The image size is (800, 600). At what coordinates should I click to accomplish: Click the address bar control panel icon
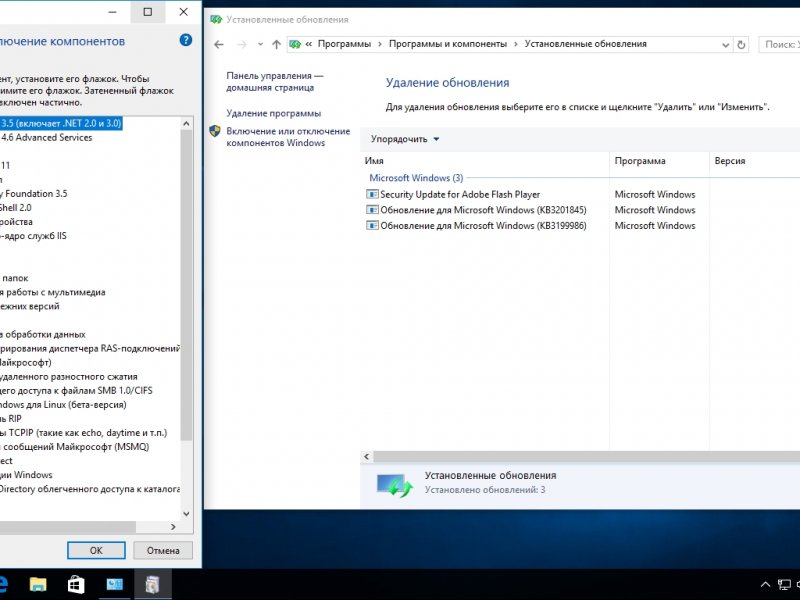point(295,44)
